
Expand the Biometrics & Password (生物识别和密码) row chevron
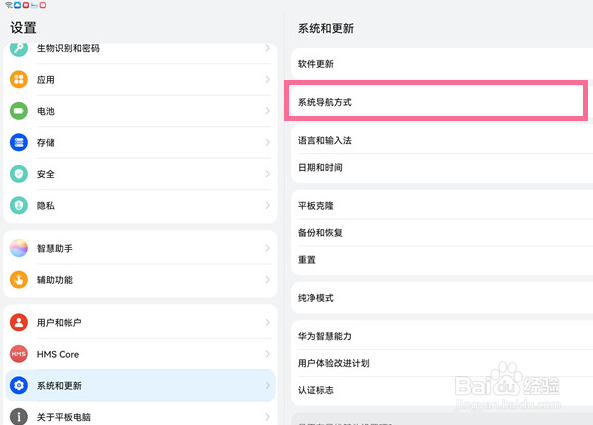coord(267,48)
